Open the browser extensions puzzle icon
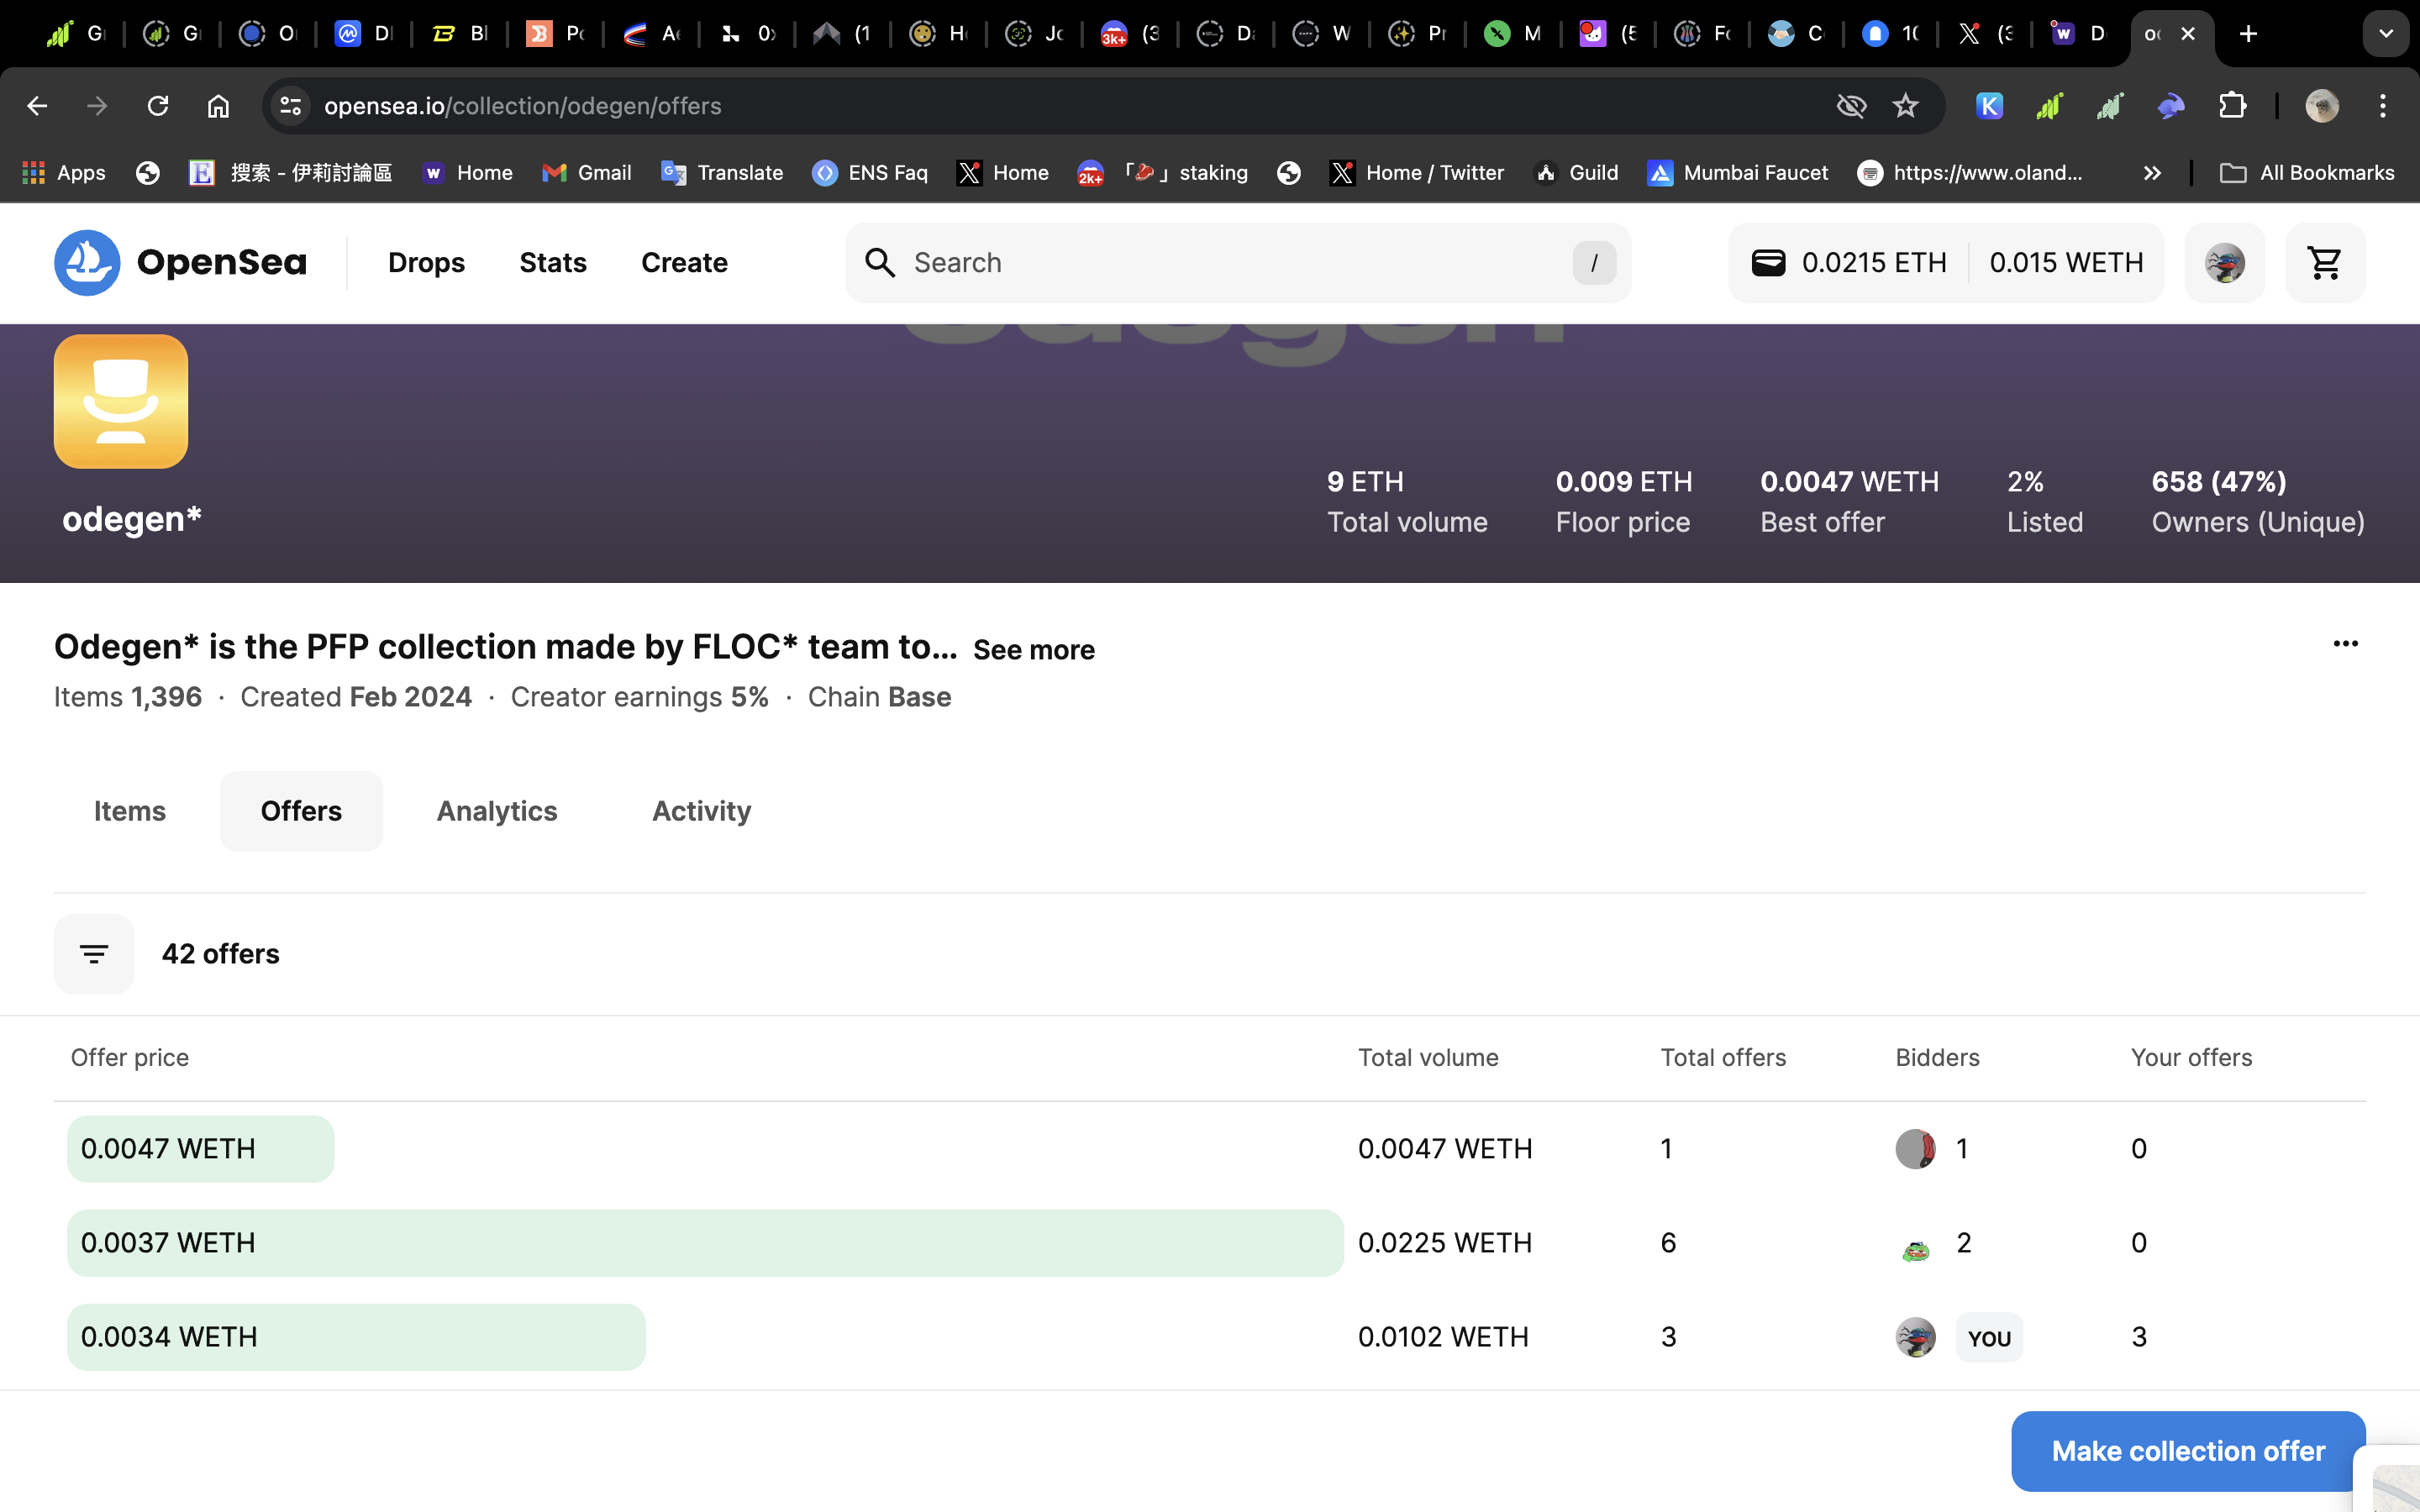 [2232, 106]
